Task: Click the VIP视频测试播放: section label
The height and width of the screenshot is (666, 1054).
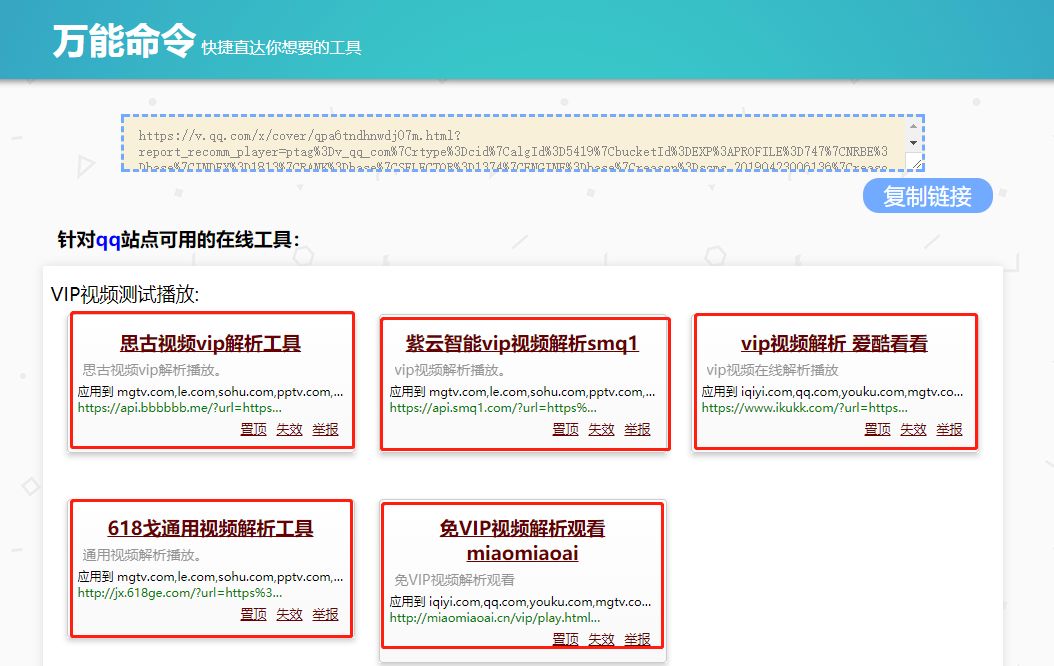Action: tap(125, 294)
